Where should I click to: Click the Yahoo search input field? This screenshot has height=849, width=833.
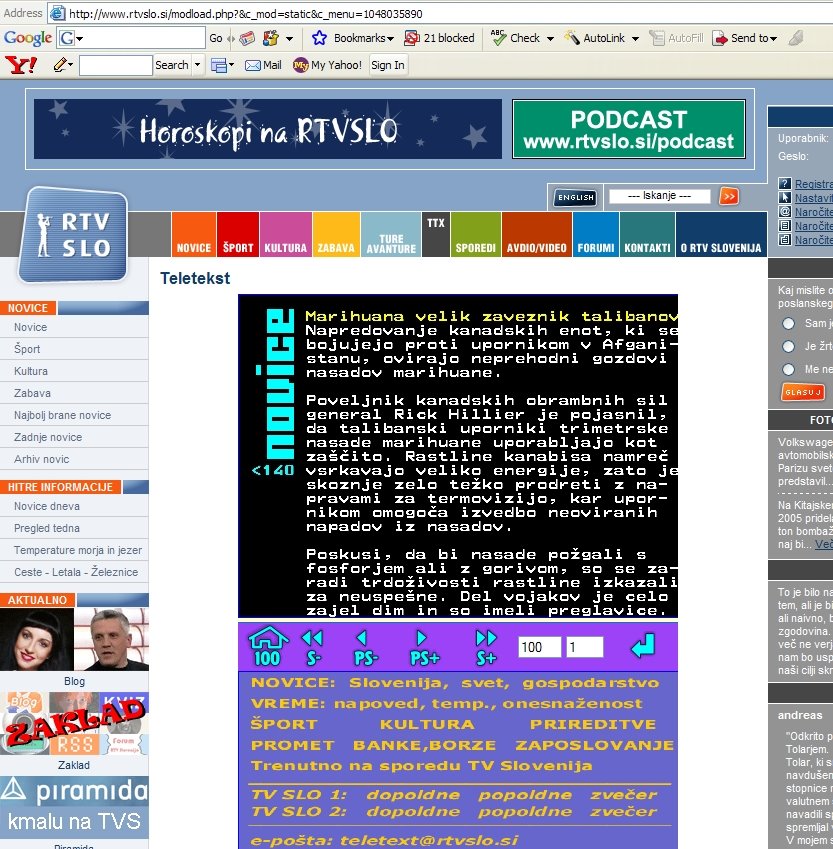point(116,66)
